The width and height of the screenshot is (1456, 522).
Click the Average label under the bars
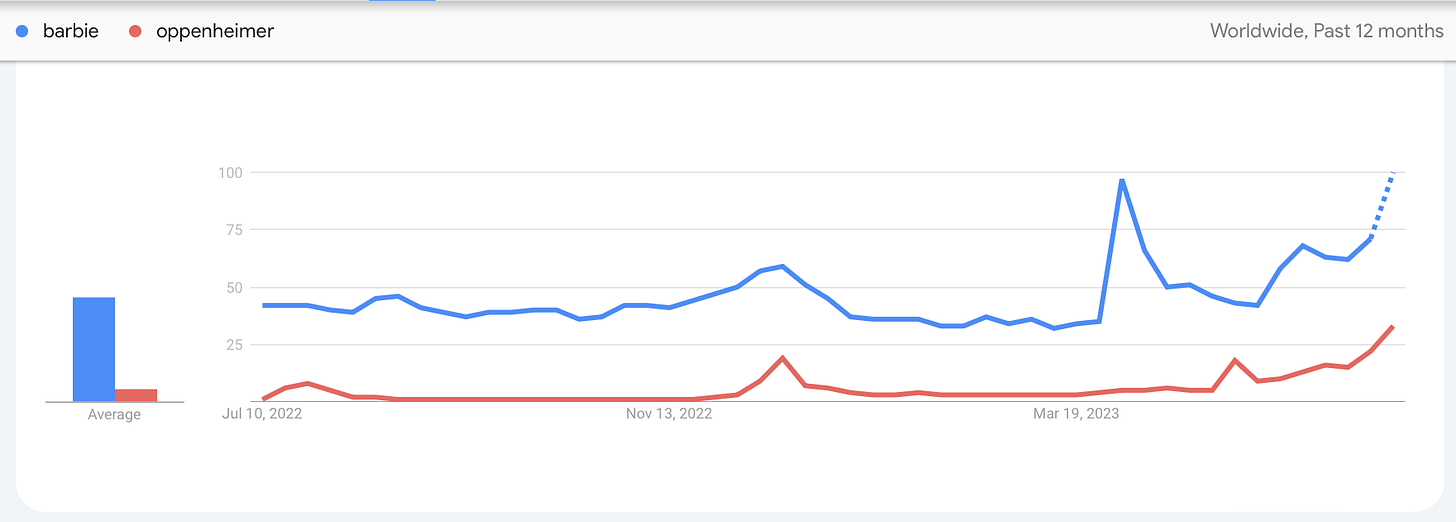coord(114,414)
